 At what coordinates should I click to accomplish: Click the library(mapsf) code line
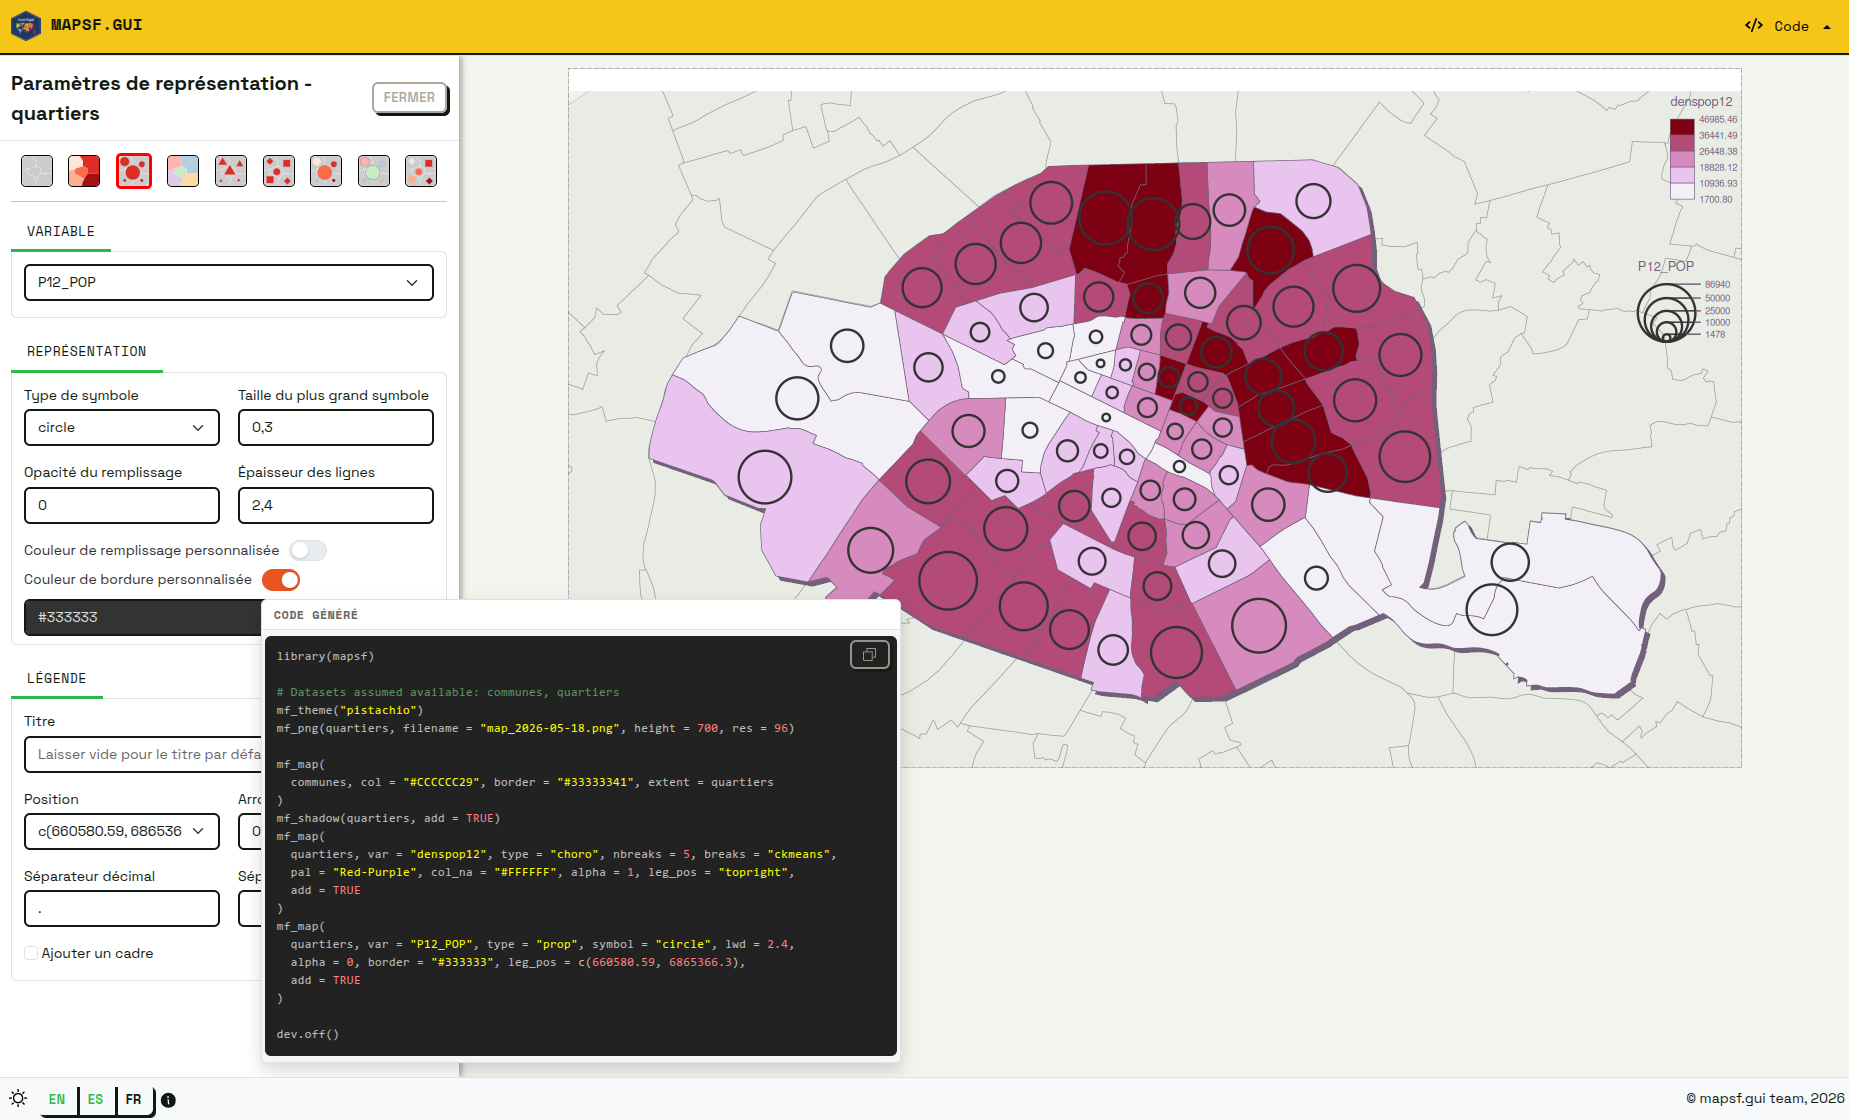coord(325,656)
